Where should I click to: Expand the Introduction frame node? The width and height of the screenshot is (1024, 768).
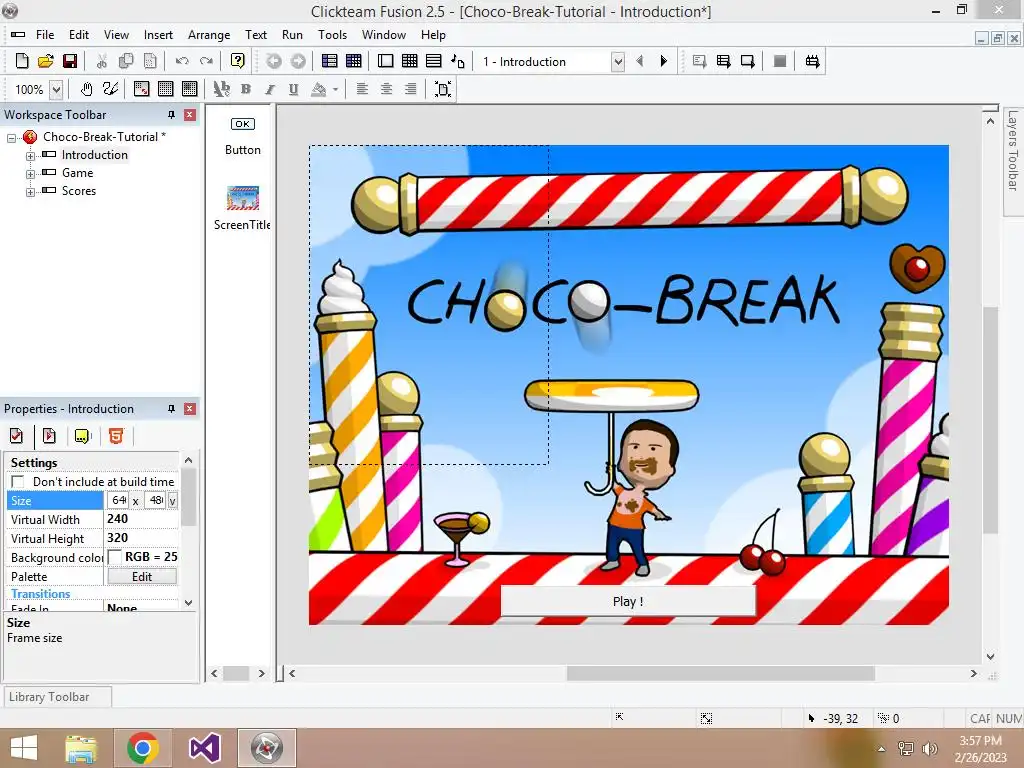click(30, 156)
